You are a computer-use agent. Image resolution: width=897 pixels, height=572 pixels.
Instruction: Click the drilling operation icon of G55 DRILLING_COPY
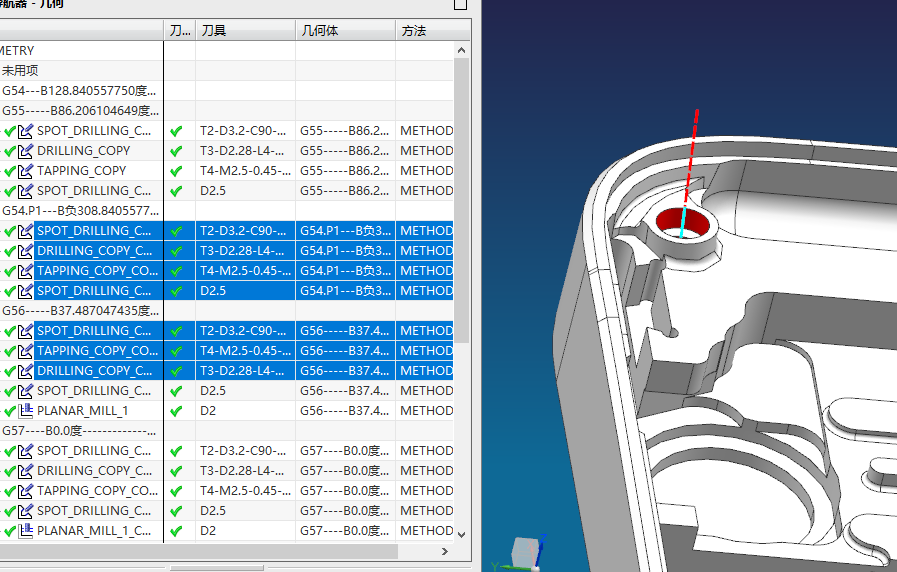(x=25, y=151)
